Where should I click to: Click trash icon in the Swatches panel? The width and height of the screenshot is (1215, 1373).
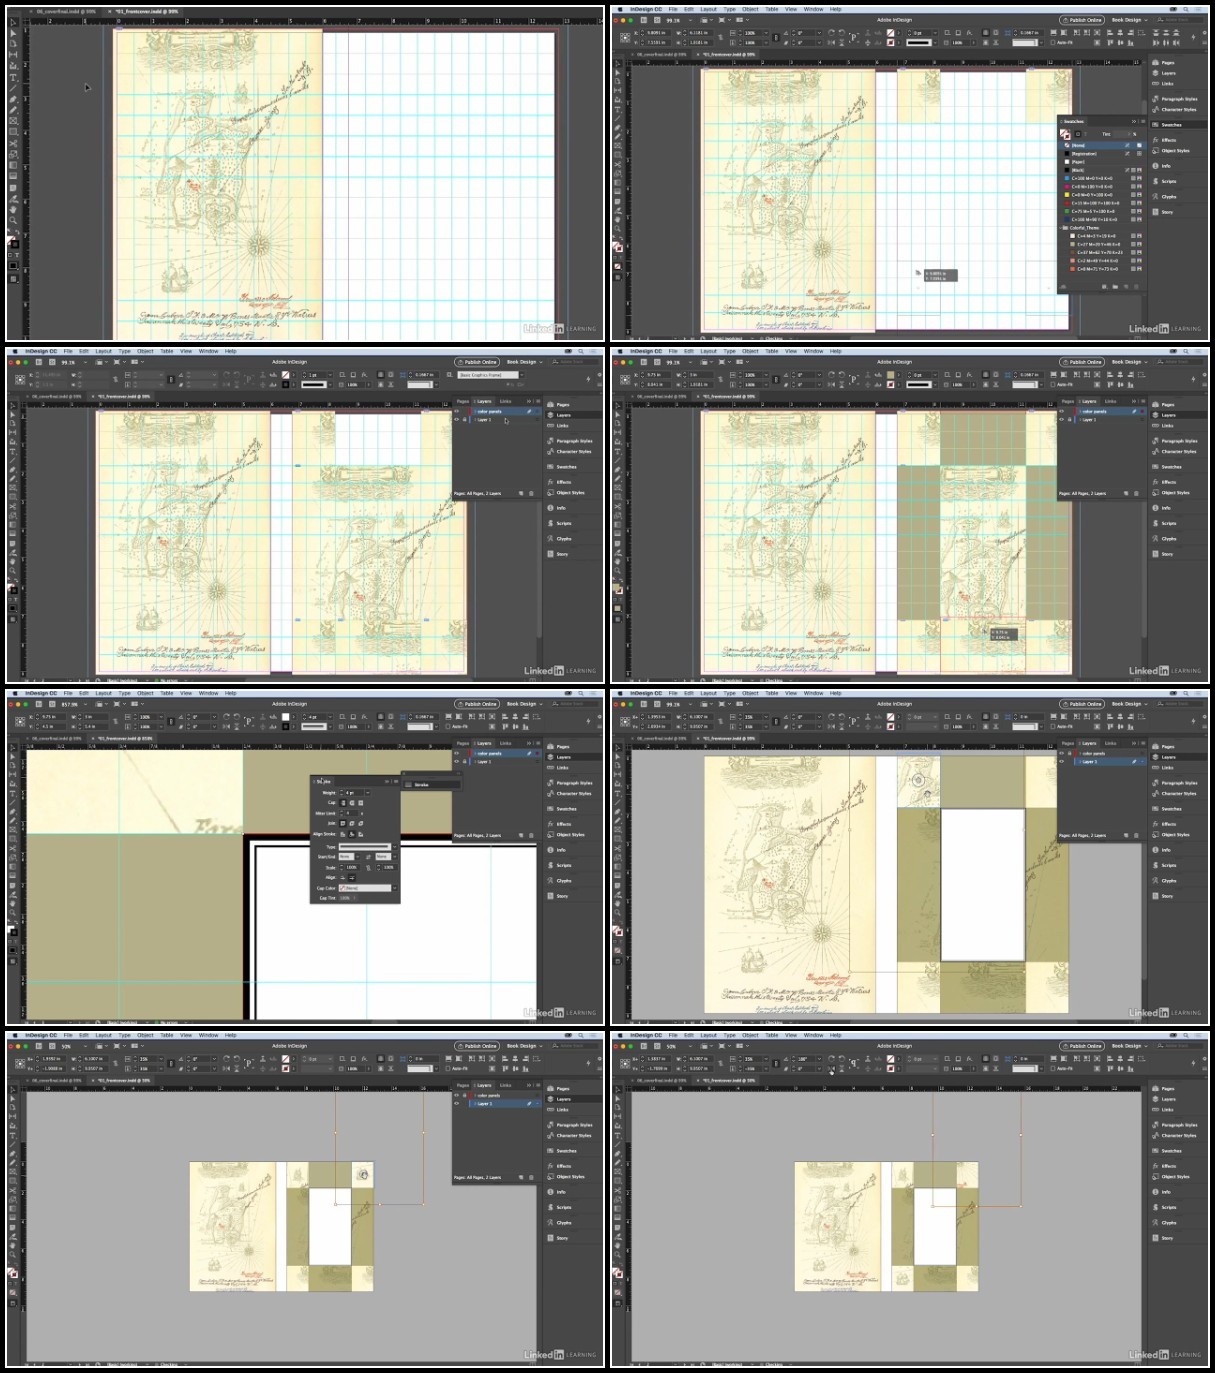coord(1136,287)
